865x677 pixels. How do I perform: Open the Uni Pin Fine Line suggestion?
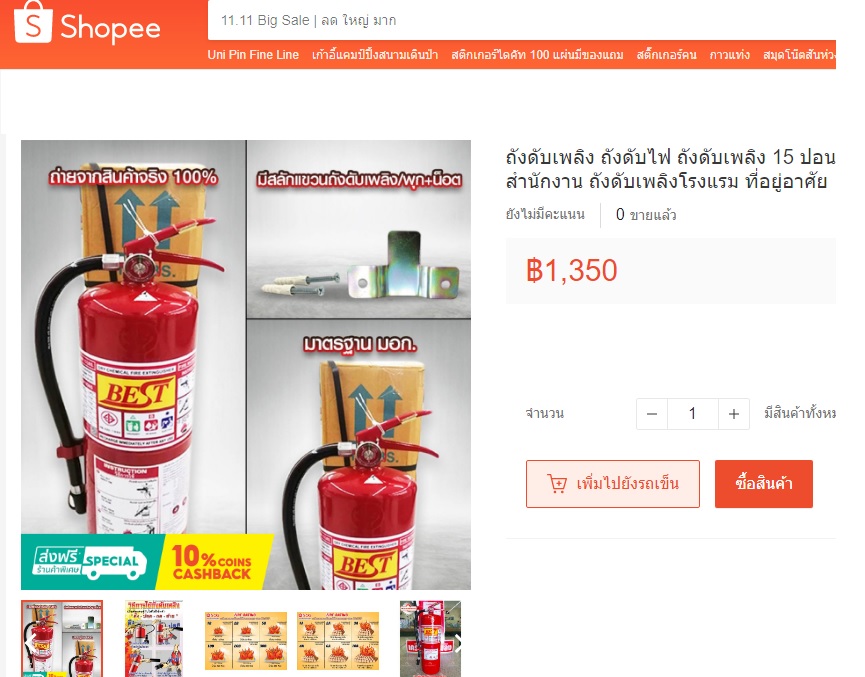[x=253, y=55]
